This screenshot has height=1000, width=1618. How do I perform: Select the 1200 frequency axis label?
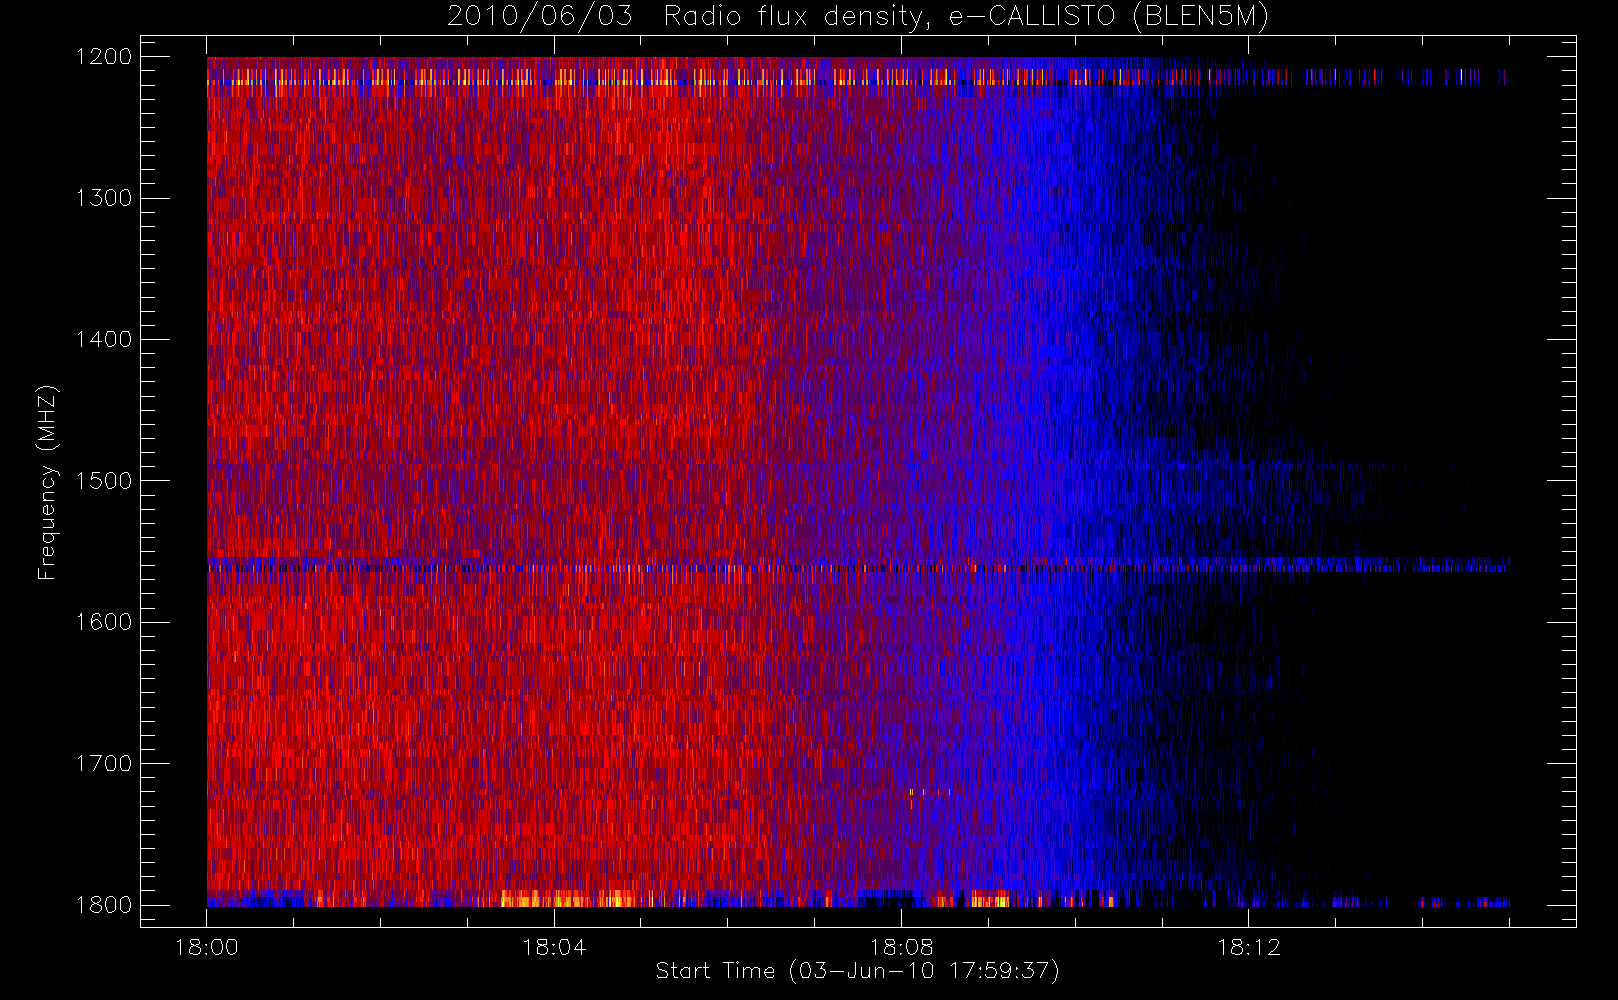coord(104,57)
